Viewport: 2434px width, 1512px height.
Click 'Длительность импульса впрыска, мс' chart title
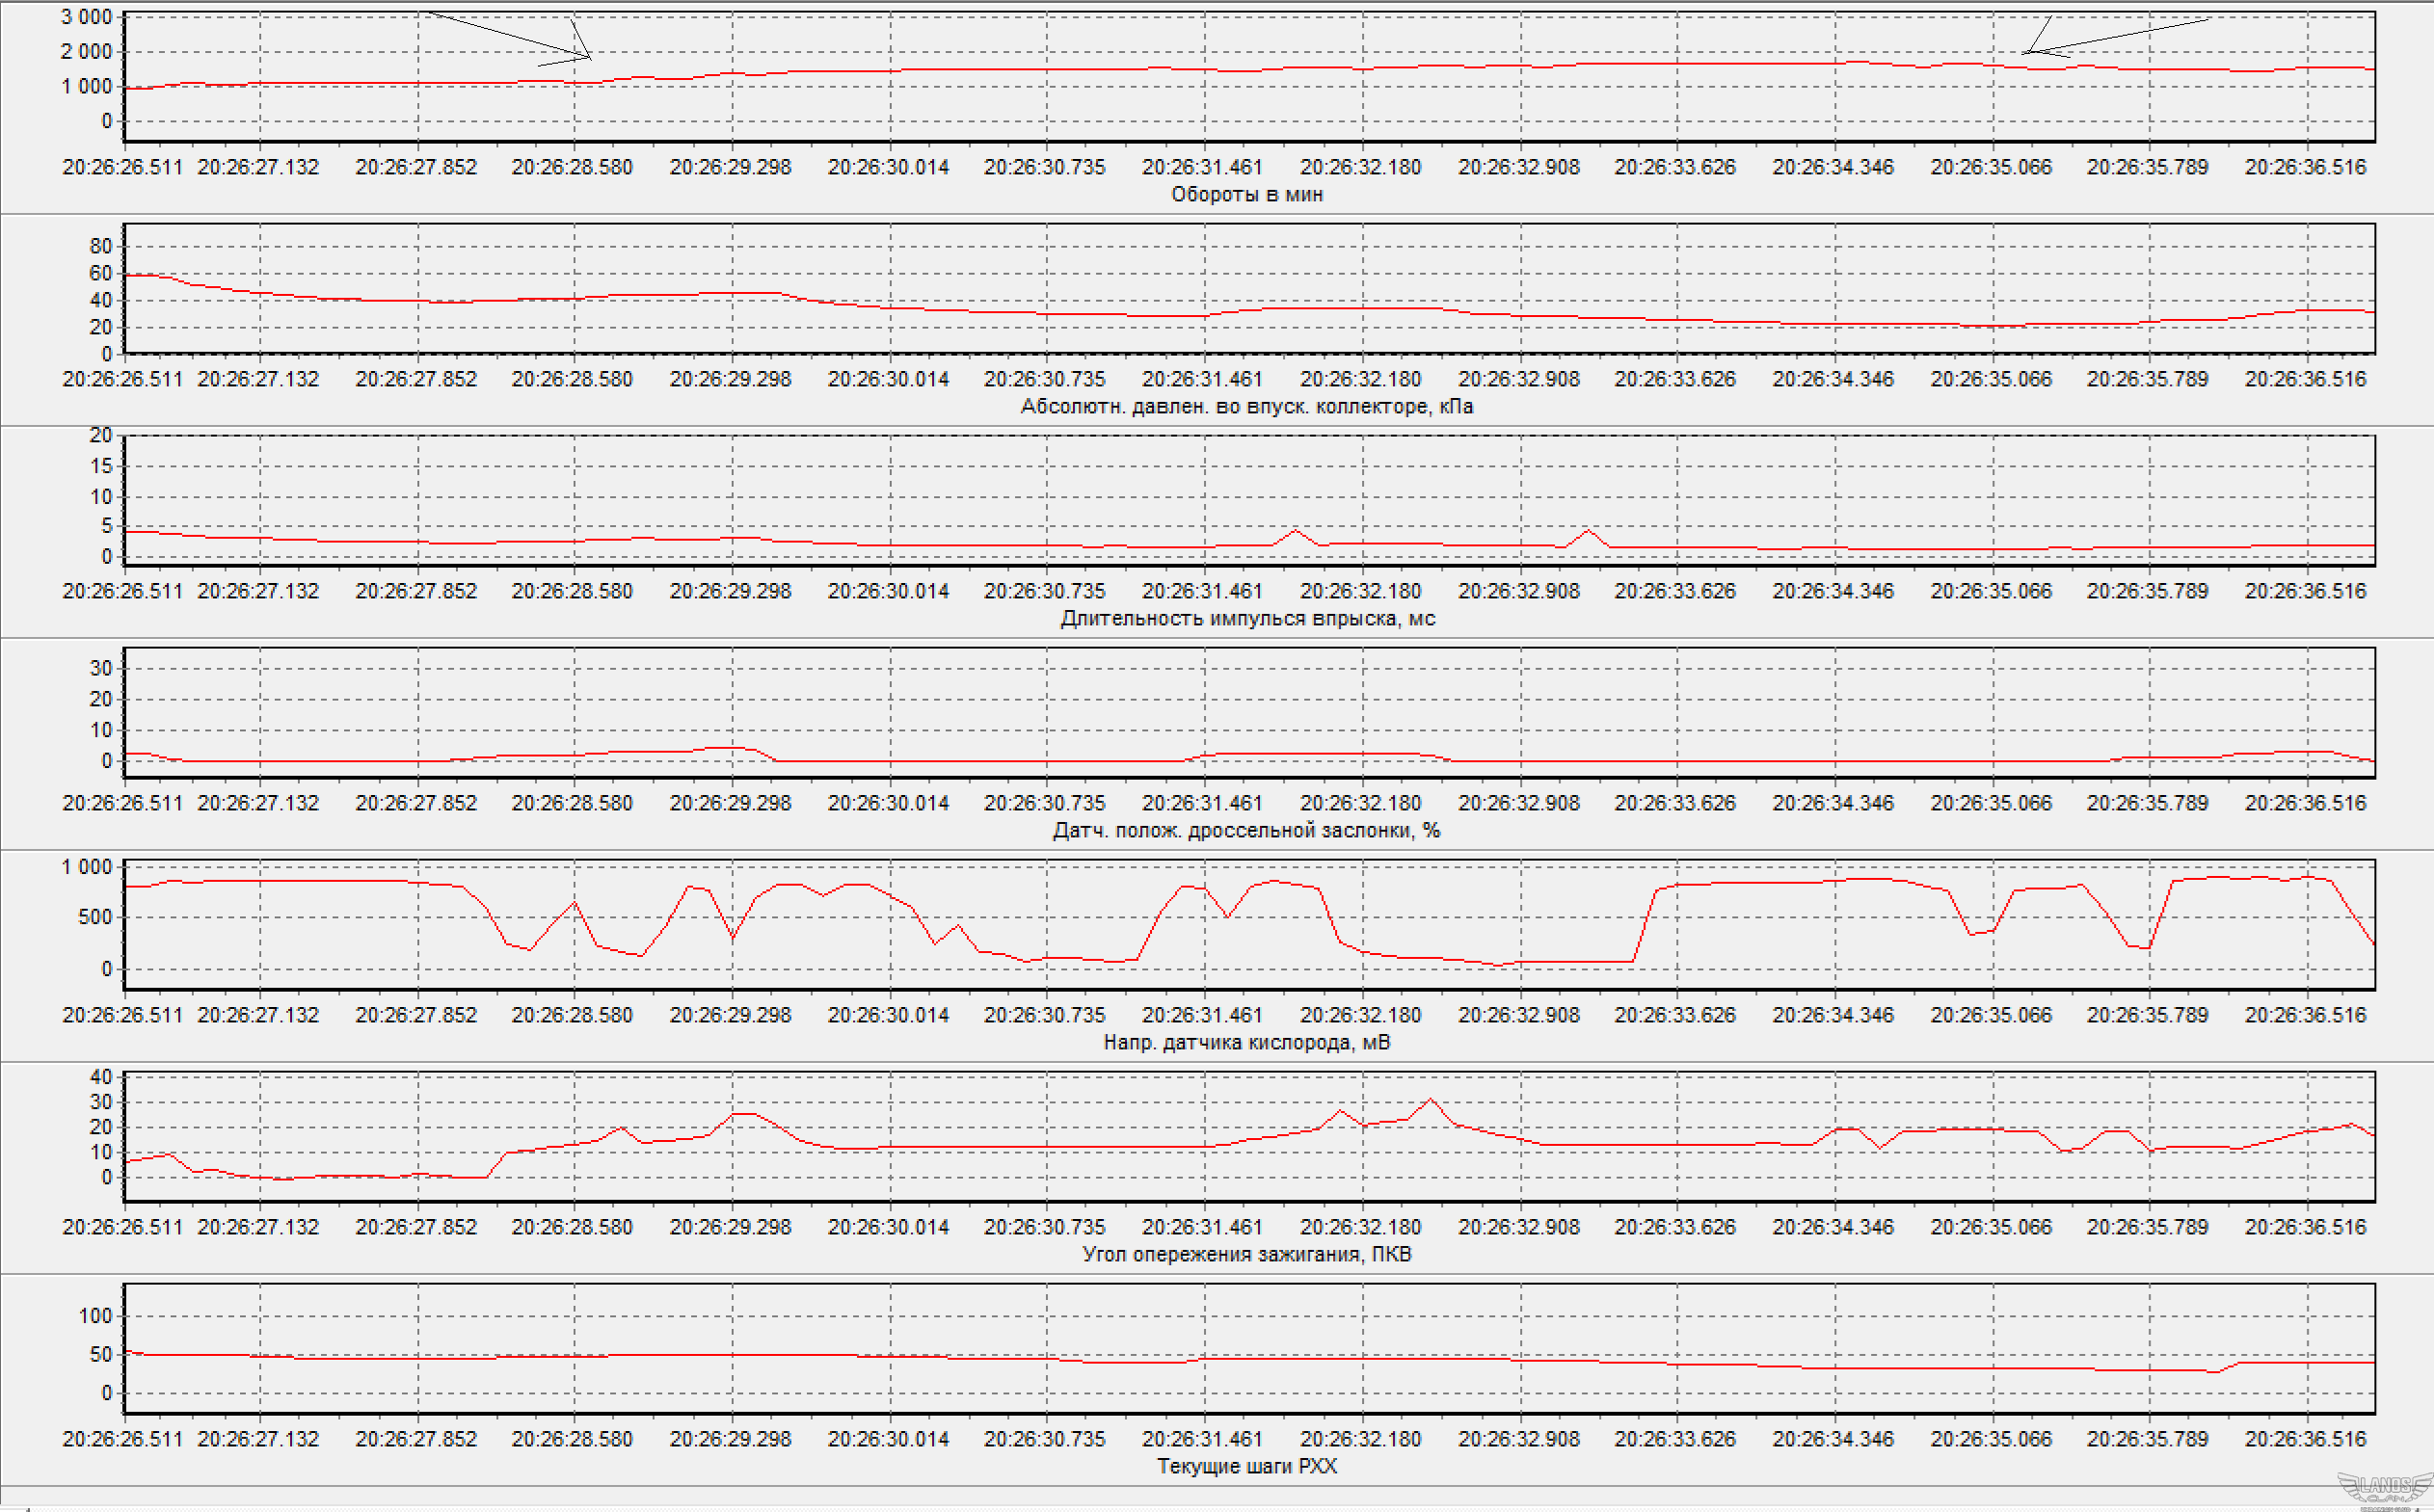click(1246, 619)
